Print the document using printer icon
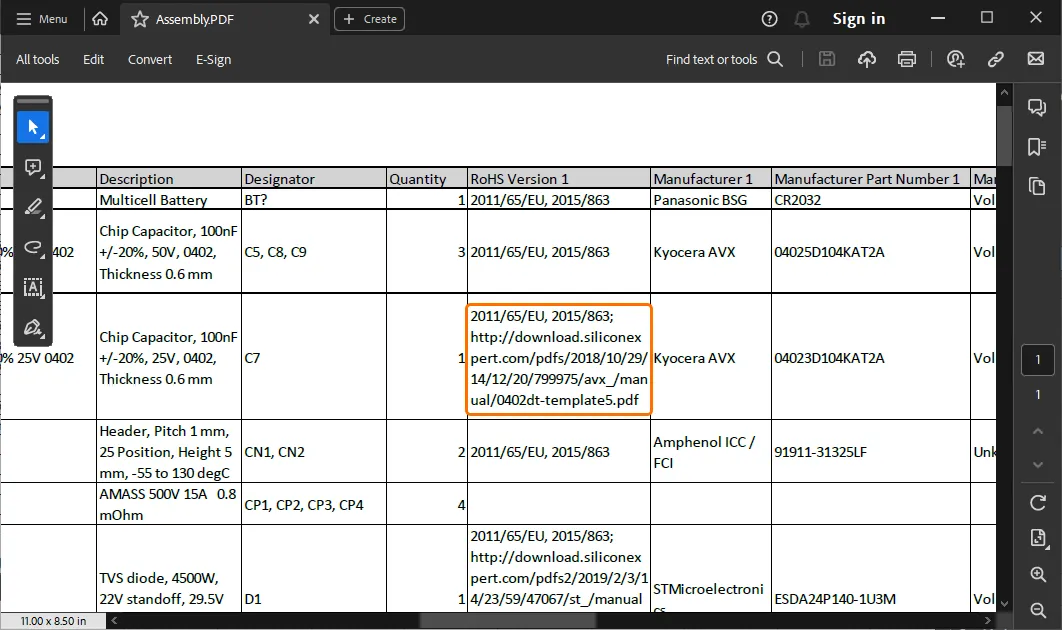This screenshot has width=1062, height=630. point(906,59)
